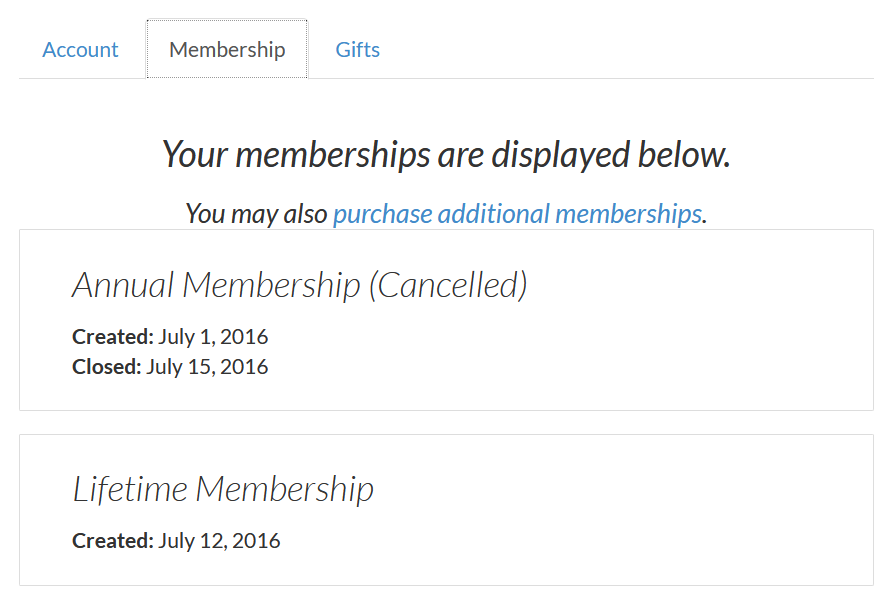Click the Lifetime Membership heading
The height and width of the screenshot is (600, 894).
[223, 489]
